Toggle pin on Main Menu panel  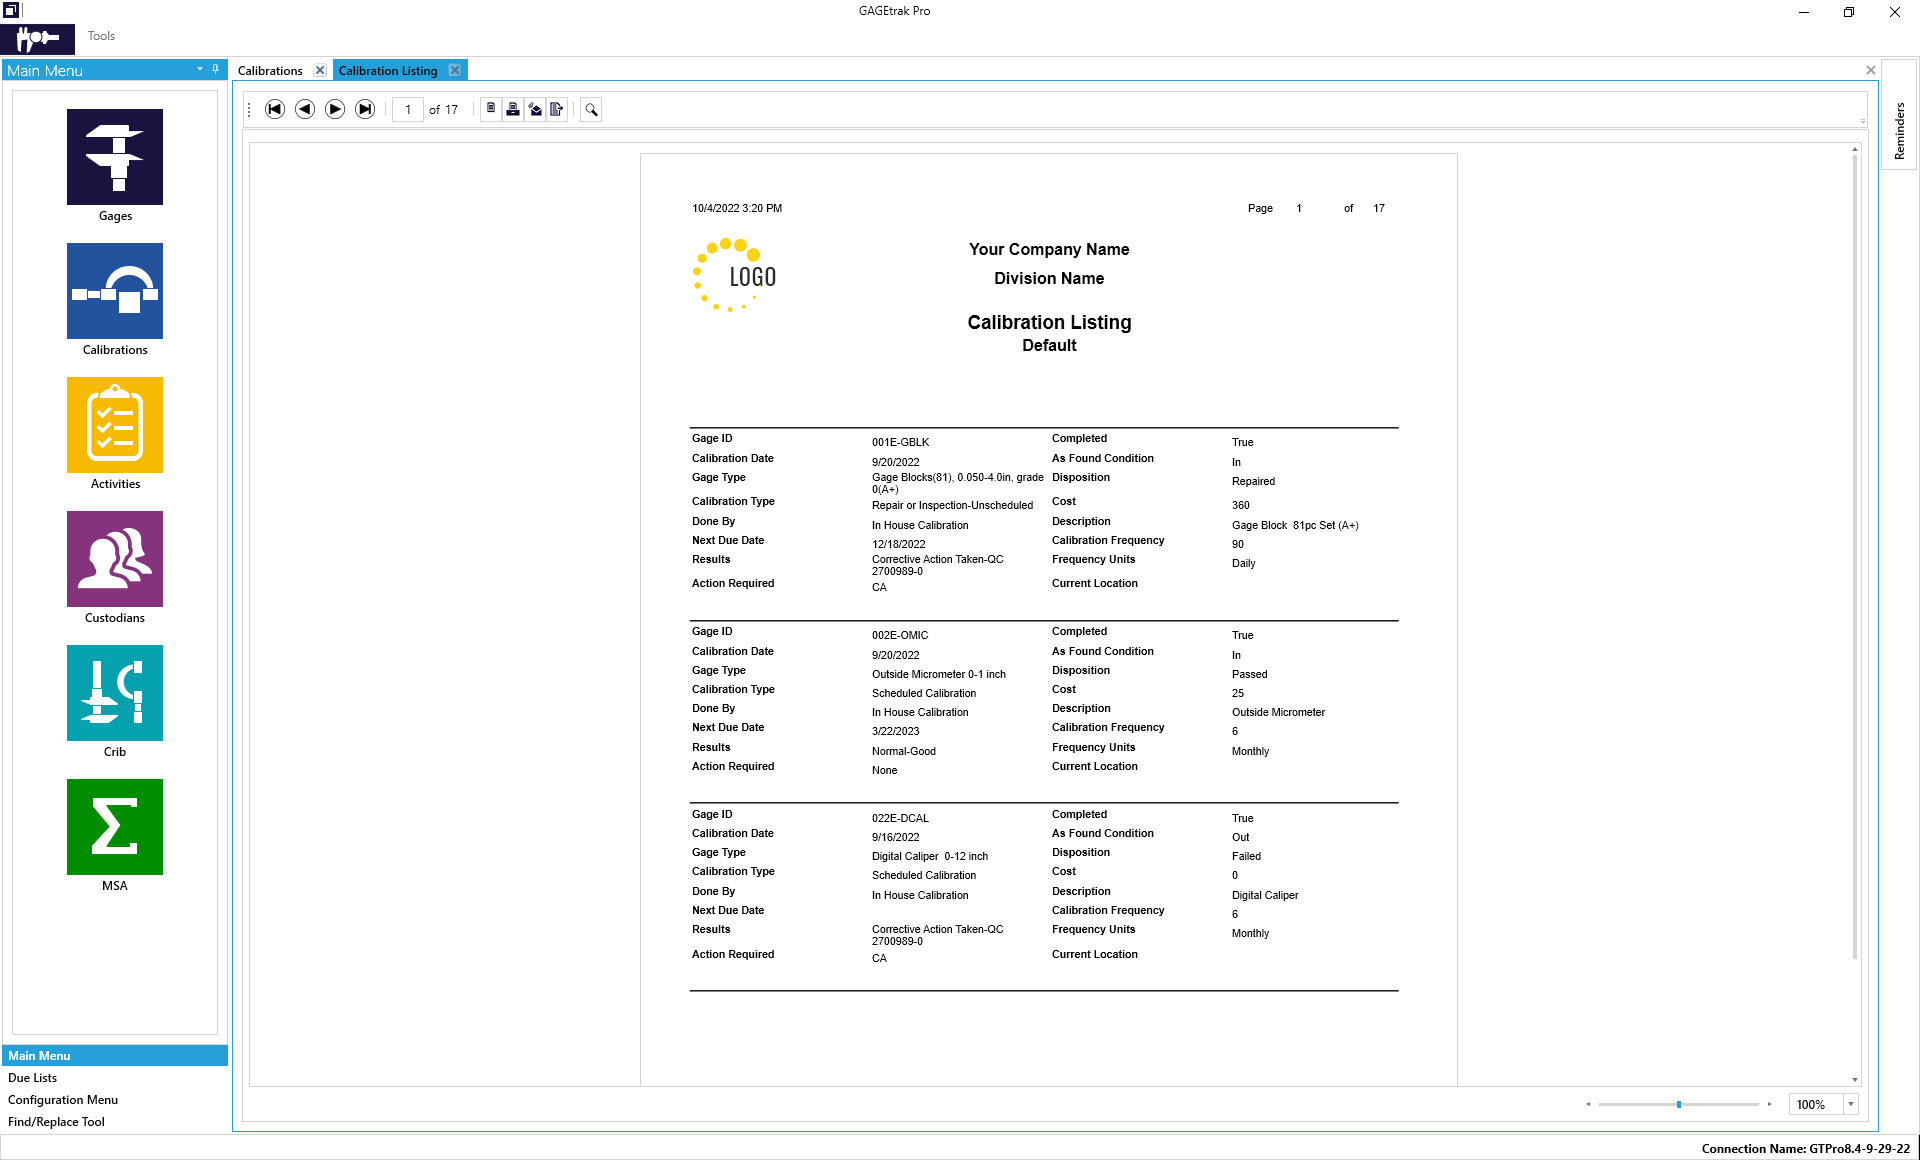click(215, 69)
